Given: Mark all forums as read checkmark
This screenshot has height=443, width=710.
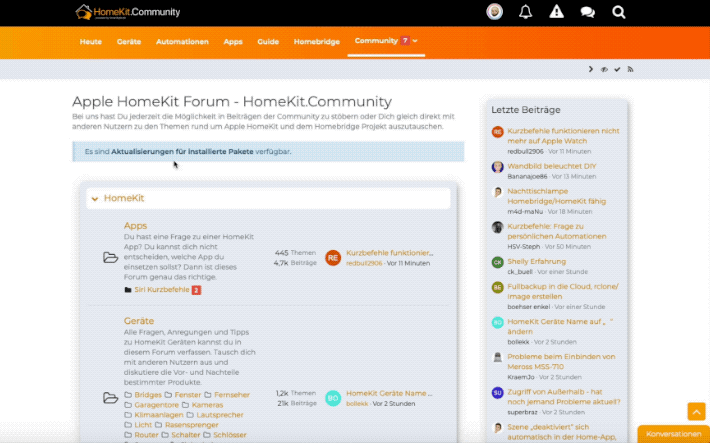Looking at the screenshot, I should click(617, 69).
